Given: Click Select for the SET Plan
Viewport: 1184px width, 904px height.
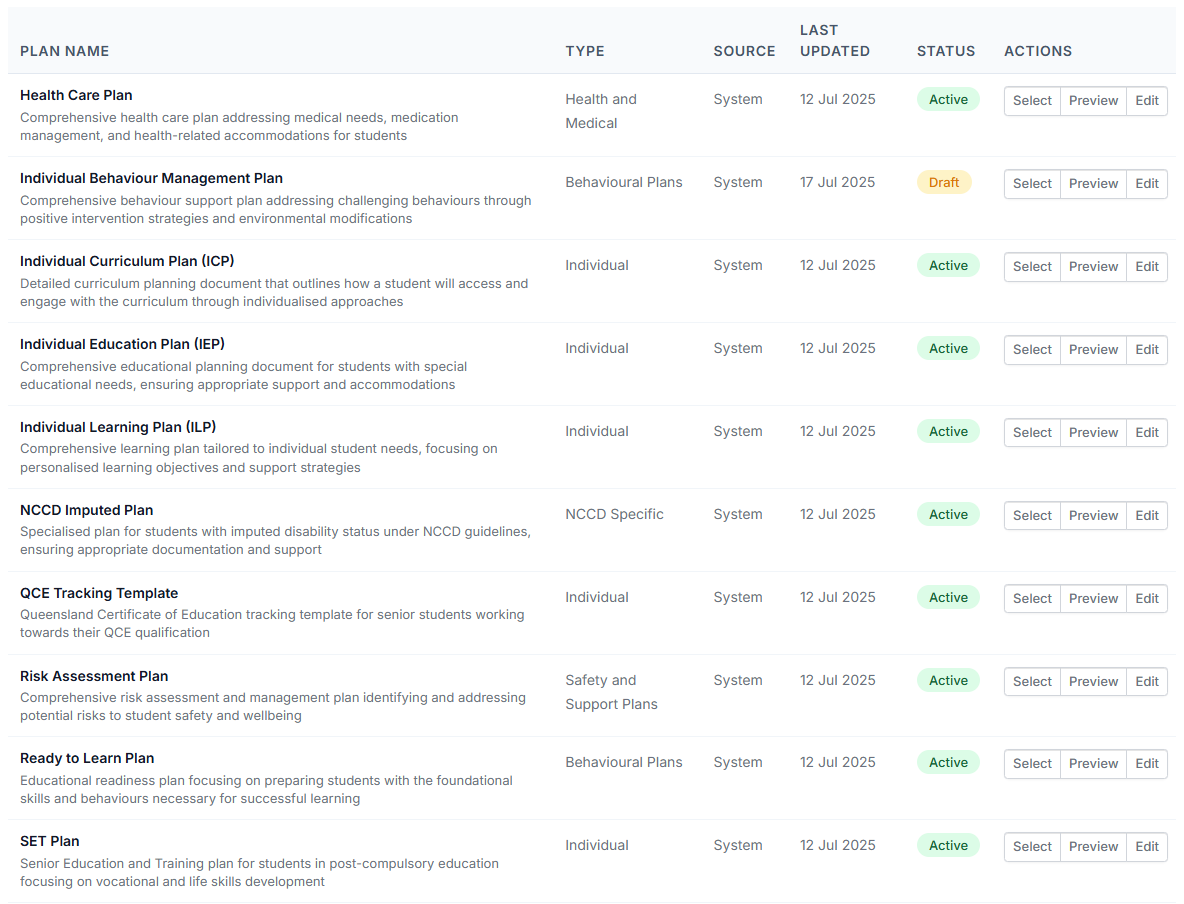Looking at the screenshot, I should coord(1031,846).
